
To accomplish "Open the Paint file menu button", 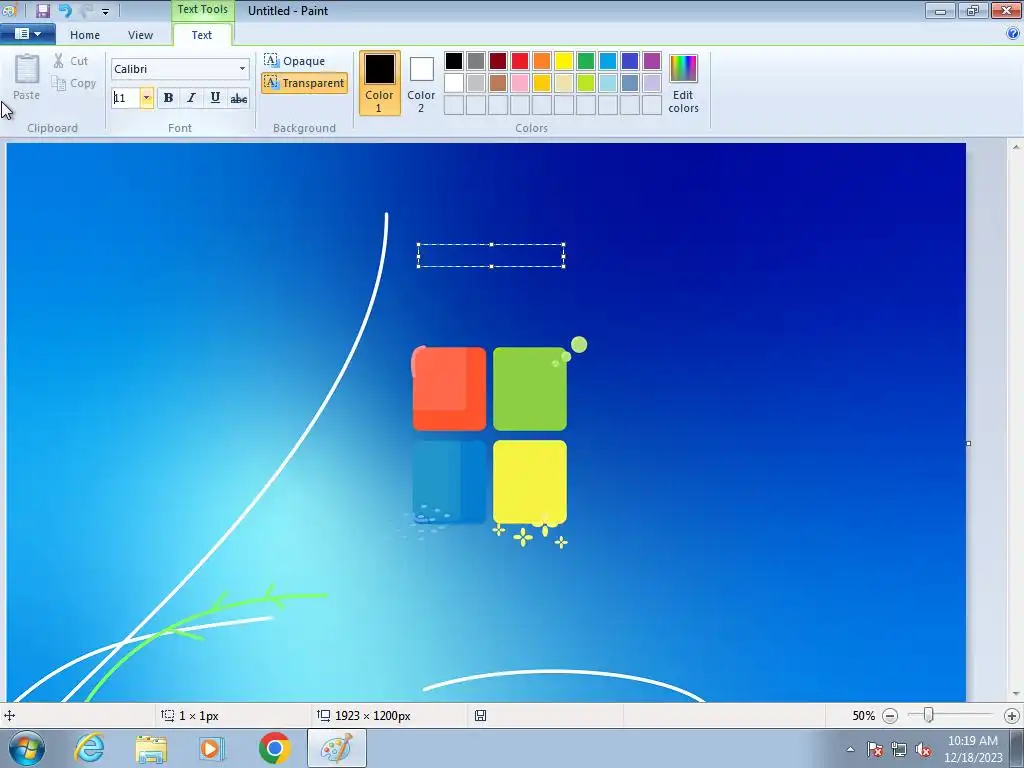I will tap(27, 34).
